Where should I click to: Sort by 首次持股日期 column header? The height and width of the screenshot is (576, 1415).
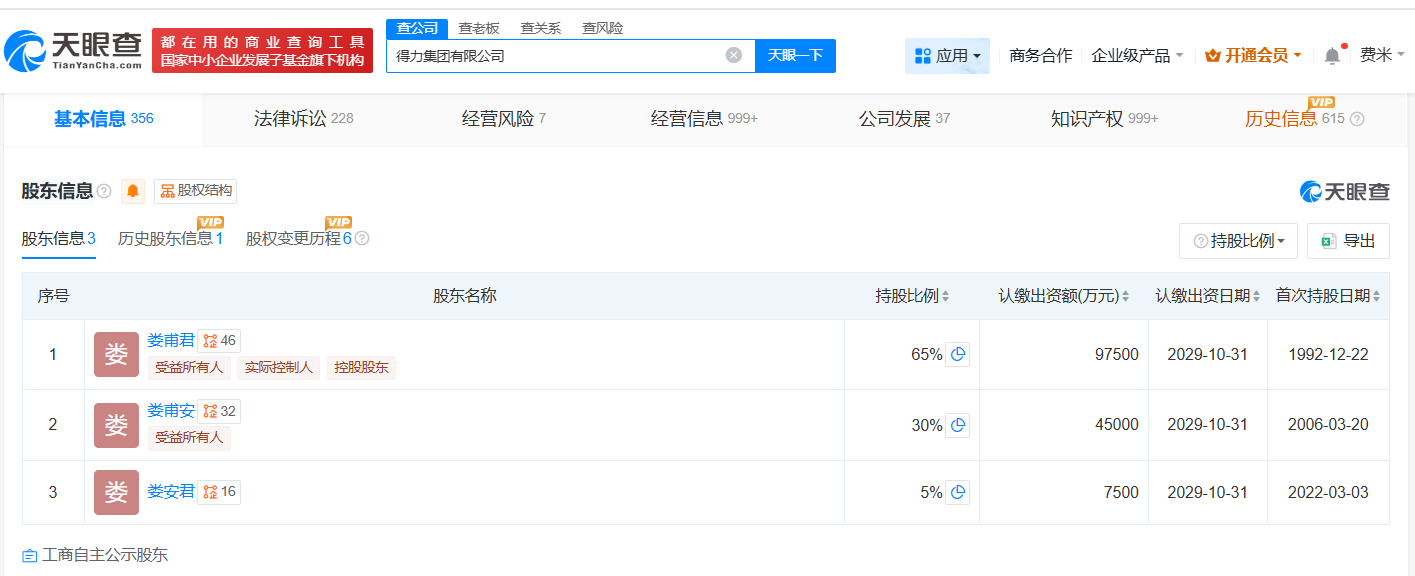point(1328,296)
